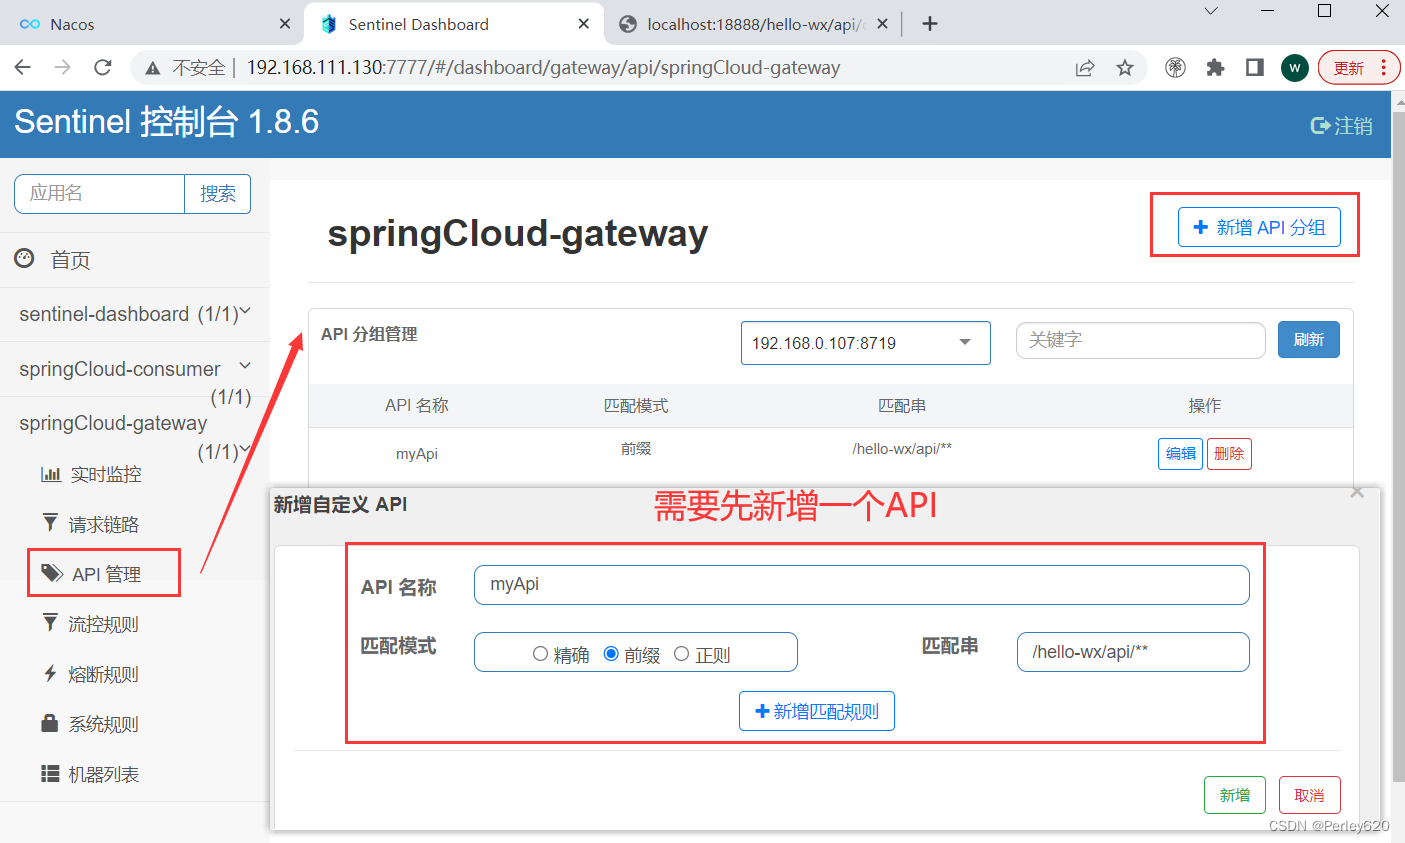Open the extensions puzzle icon
This screenshot has width=1405, height=843.
(x=1215, y=68)
